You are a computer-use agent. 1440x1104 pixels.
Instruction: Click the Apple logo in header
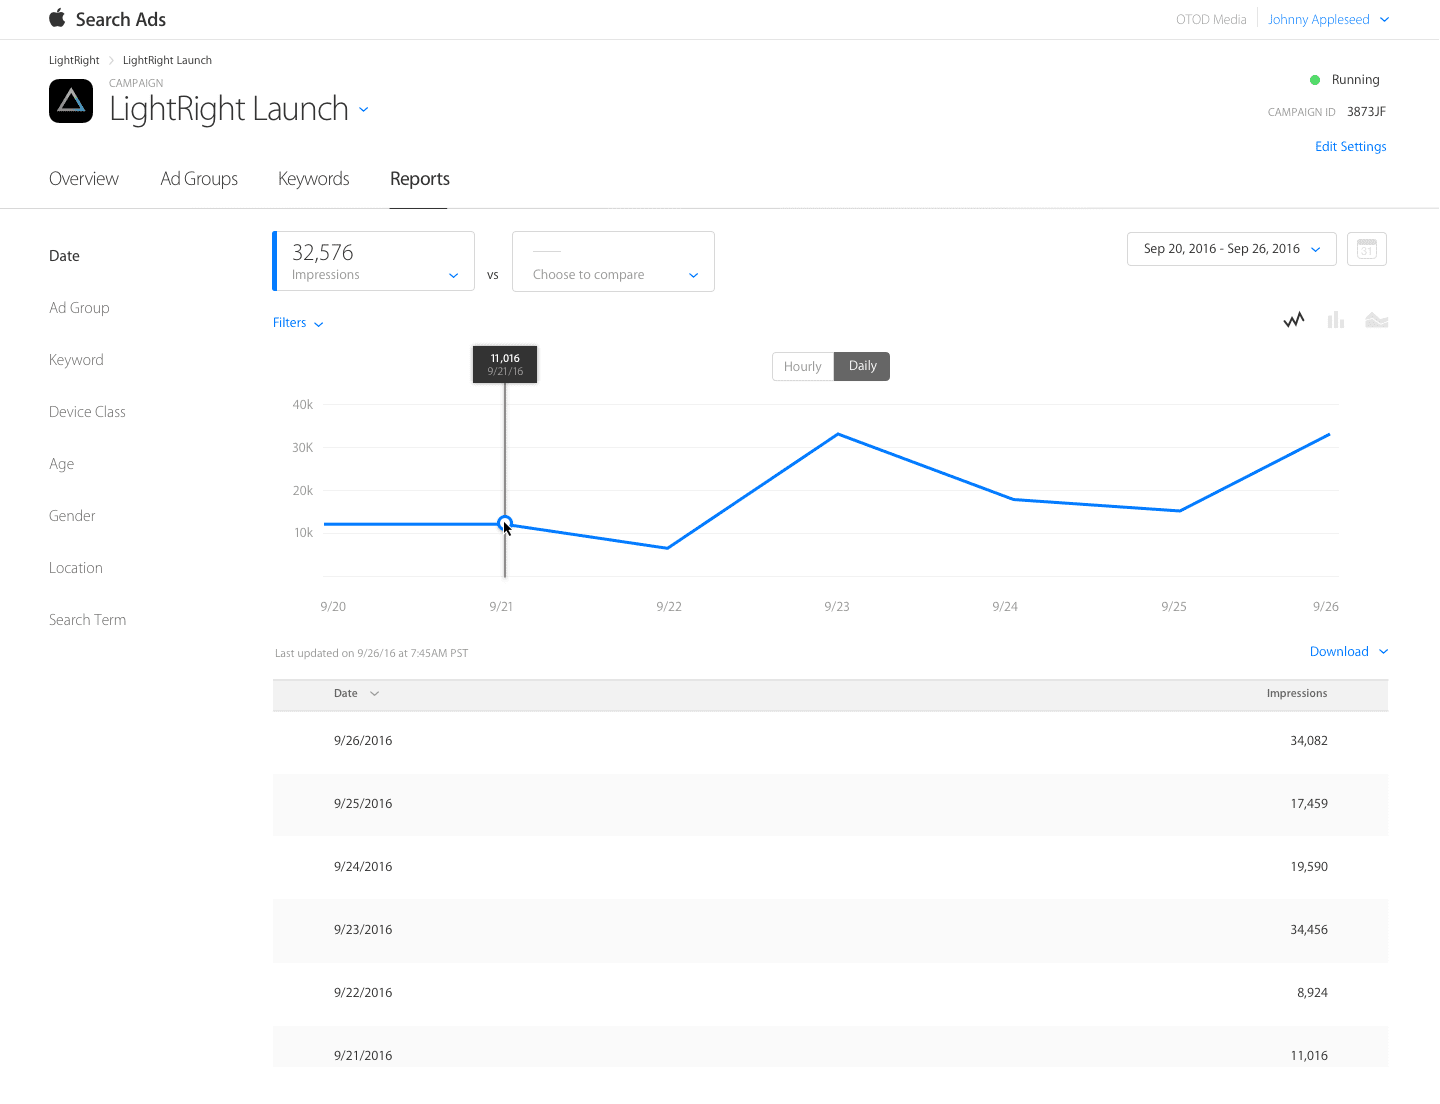point(57,18)
